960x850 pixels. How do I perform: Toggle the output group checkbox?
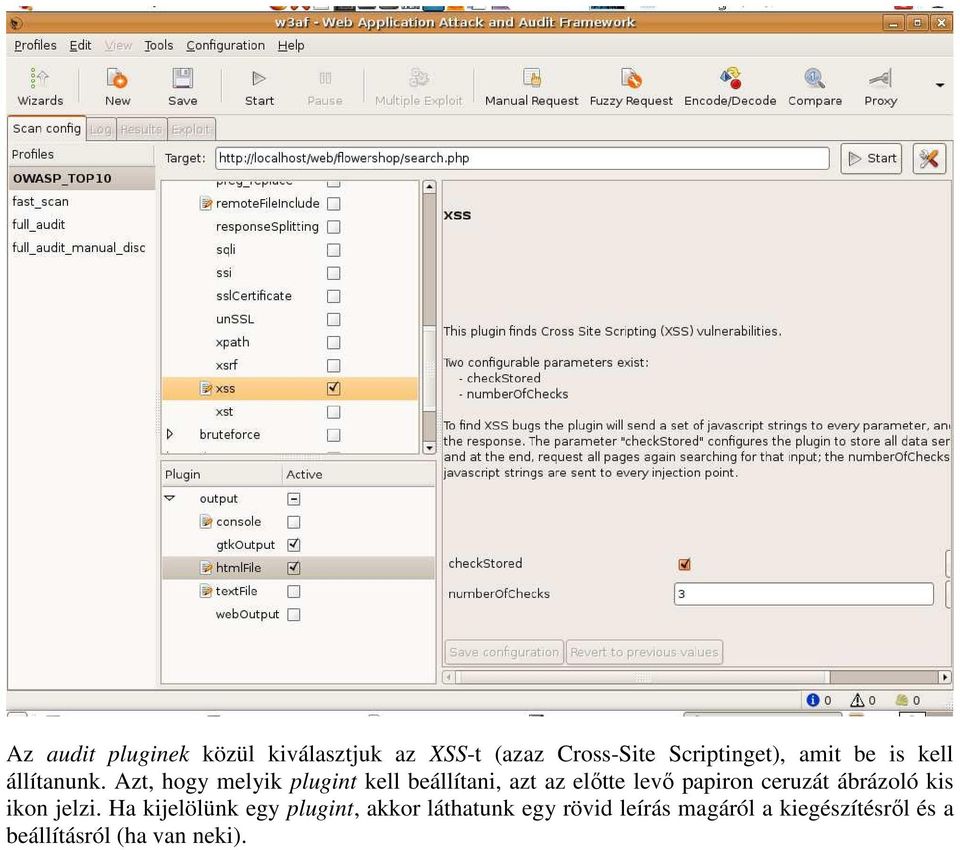click(294, 498)
